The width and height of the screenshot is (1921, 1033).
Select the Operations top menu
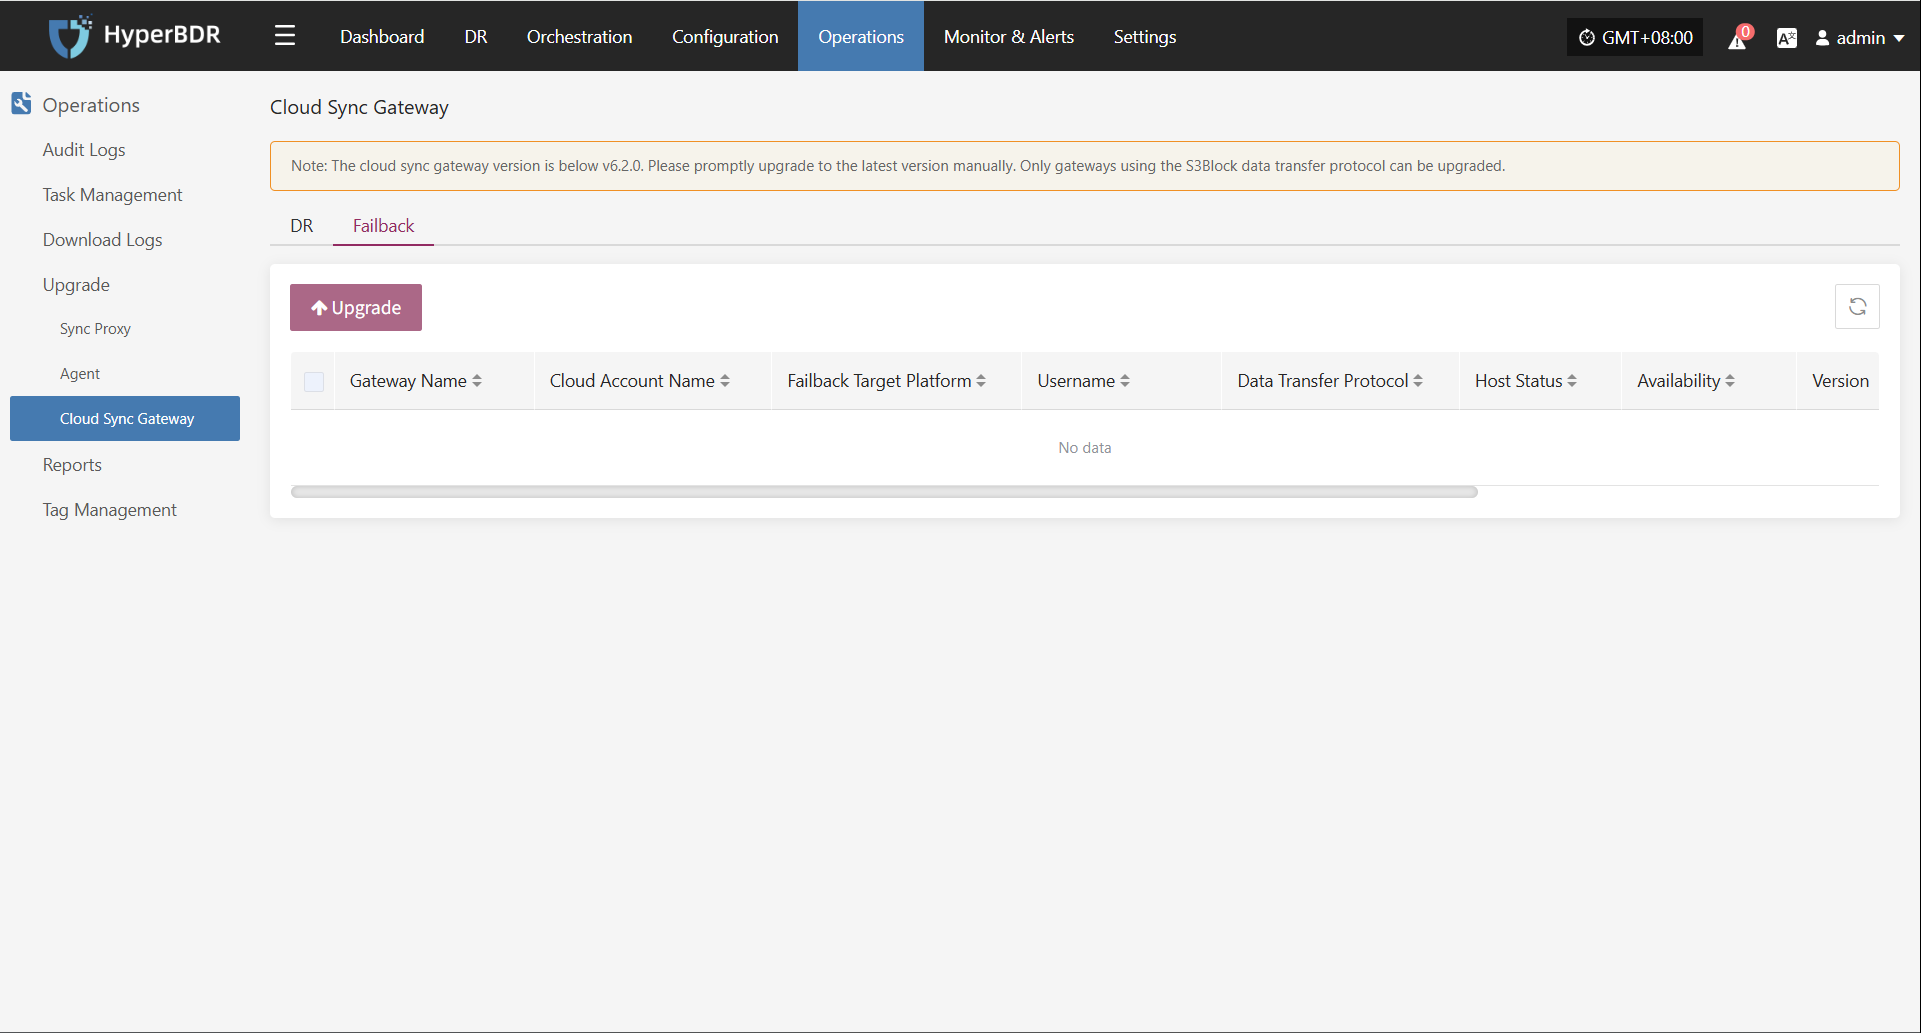861,36
